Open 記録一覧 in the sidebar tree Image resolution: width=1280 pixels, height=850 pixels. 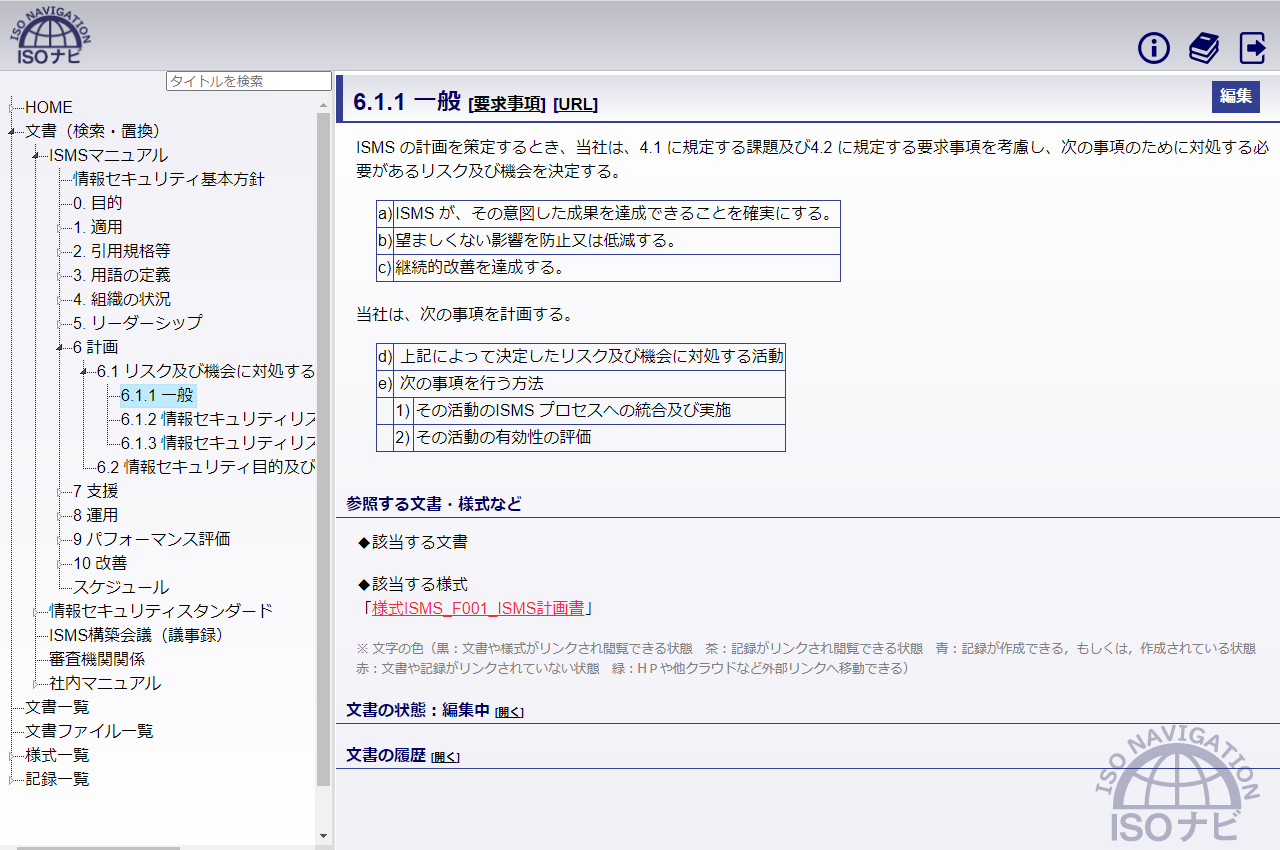click(x=57, y=779)
